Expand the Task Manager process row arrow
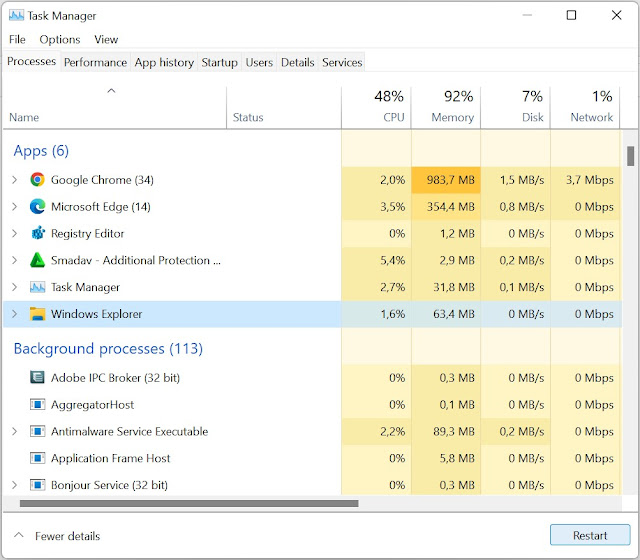Image resolution: width=640 pixels, height=560 pixels. (x=15, y=287)
